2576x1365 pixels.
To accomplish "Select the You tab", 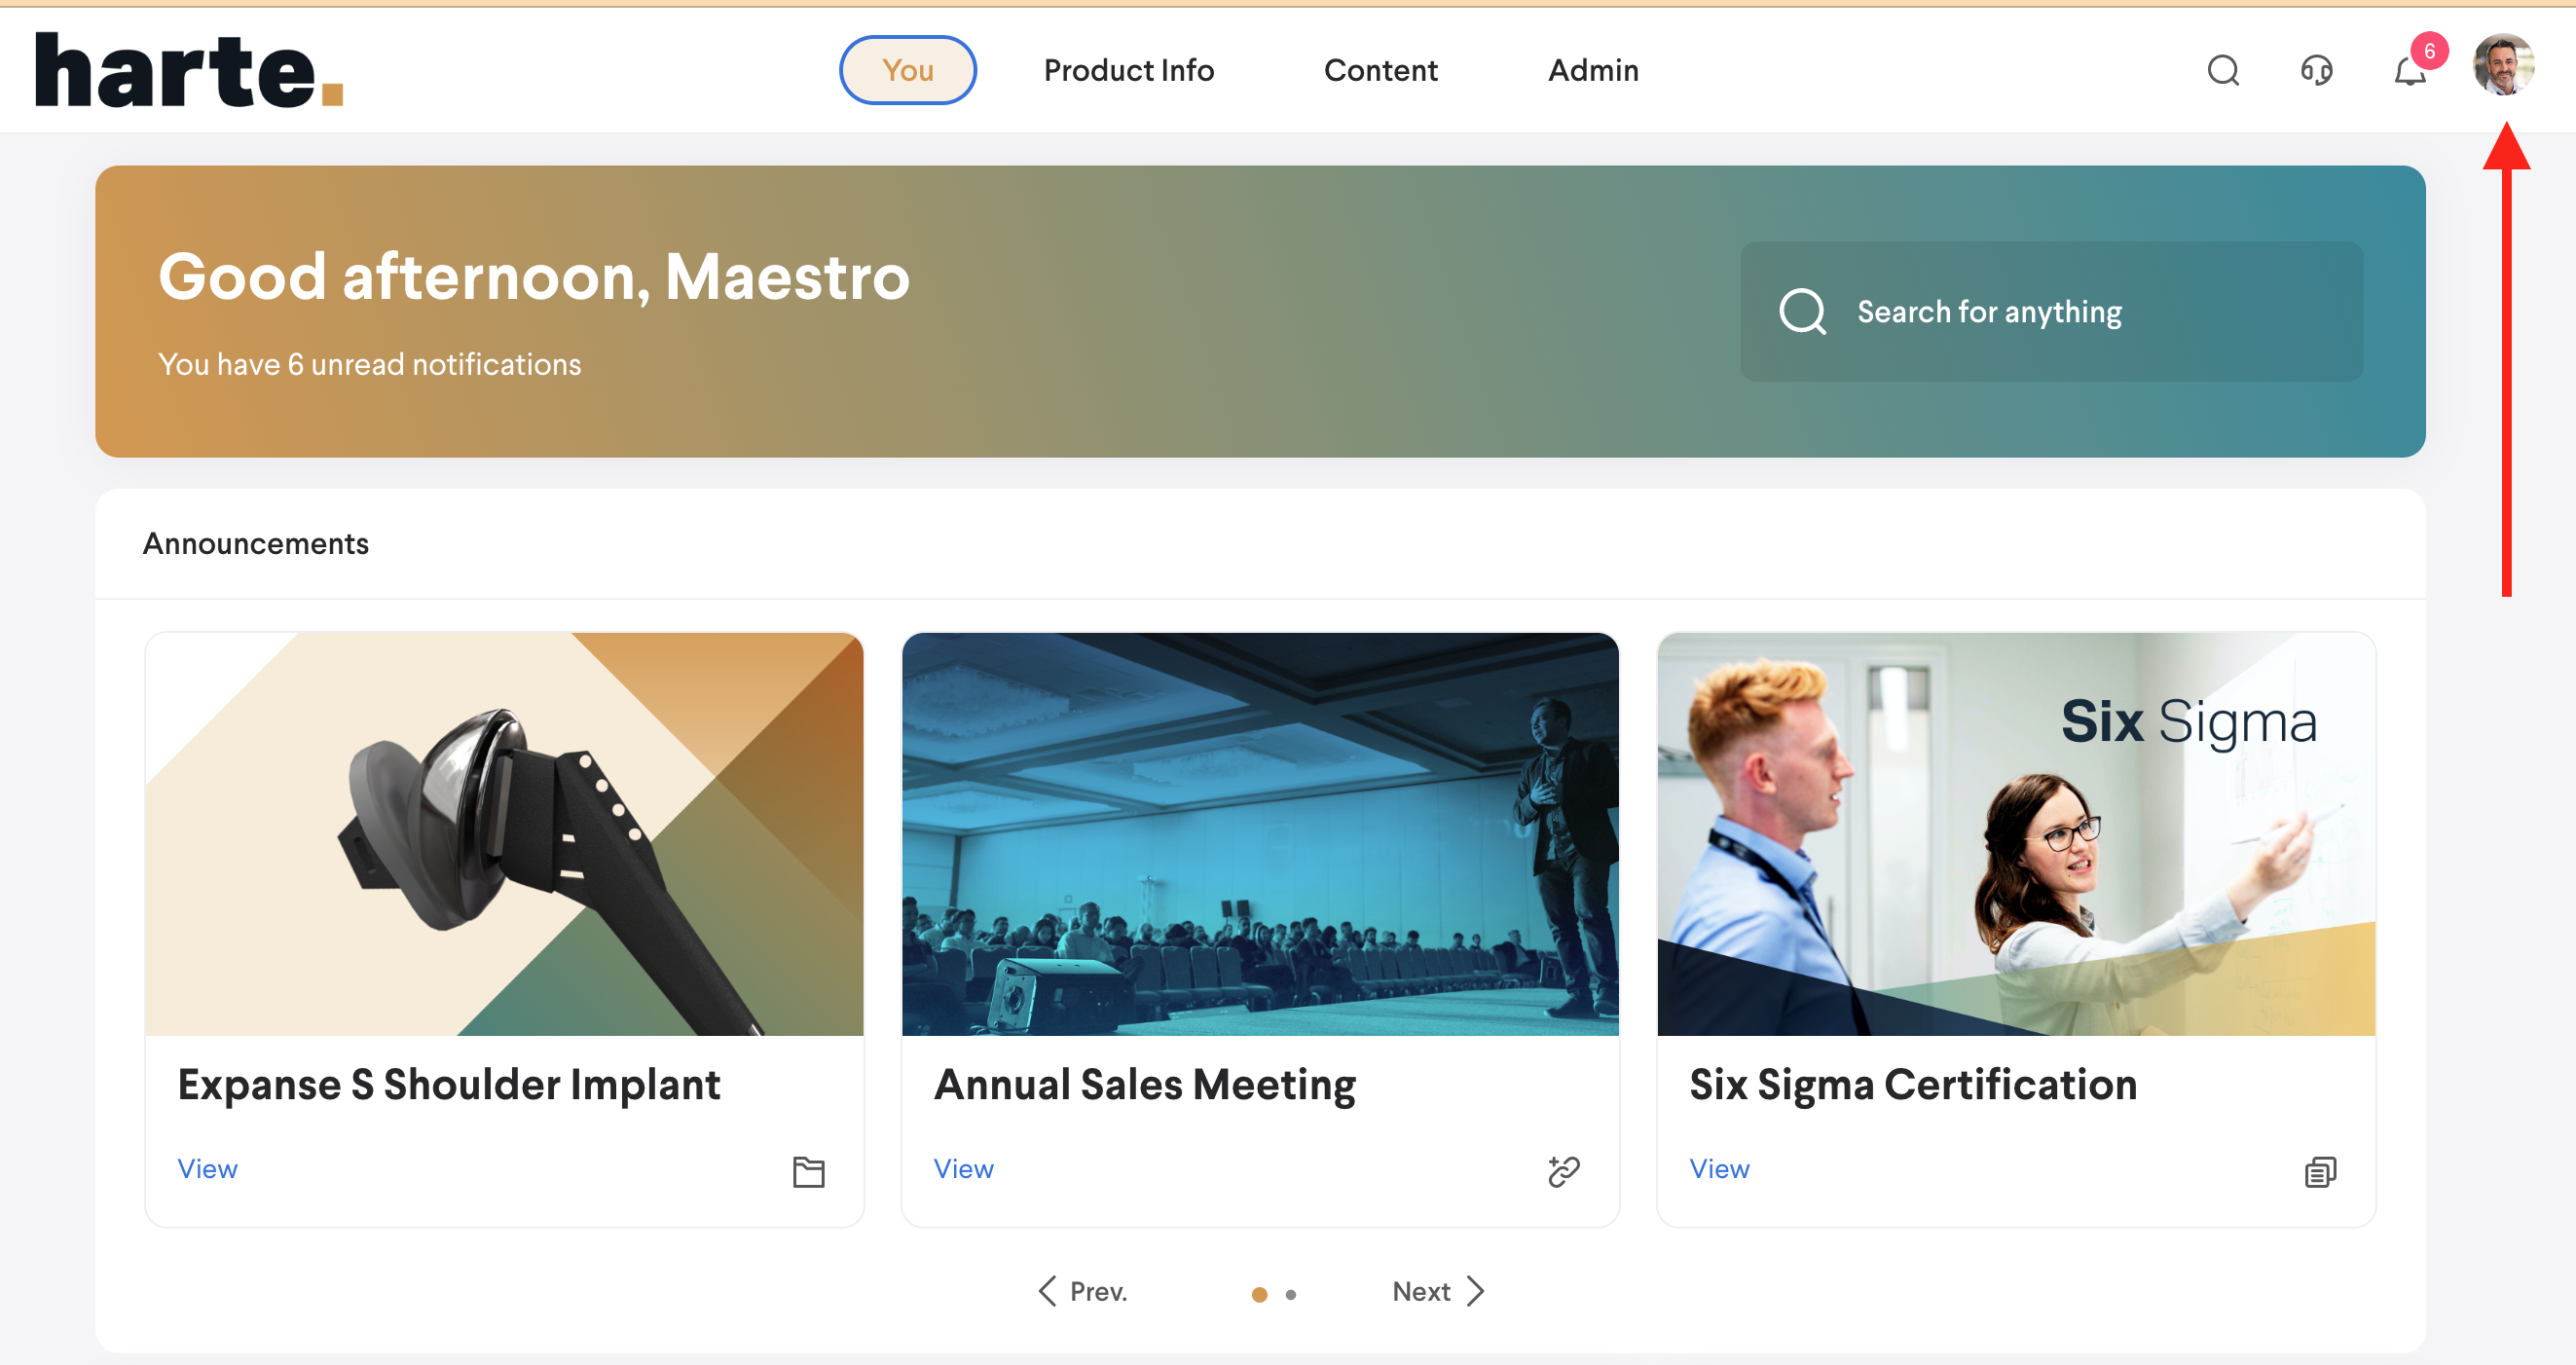I will 907,70.
